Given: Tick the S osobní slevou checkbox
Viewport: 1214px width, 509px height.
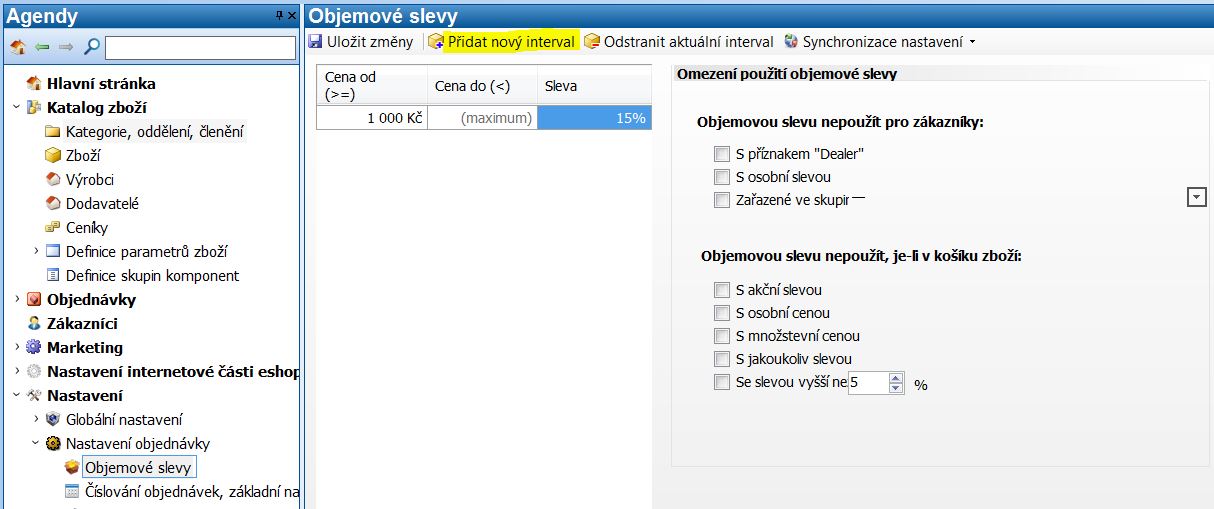Looking at the screenshot, I should (722, 177).
